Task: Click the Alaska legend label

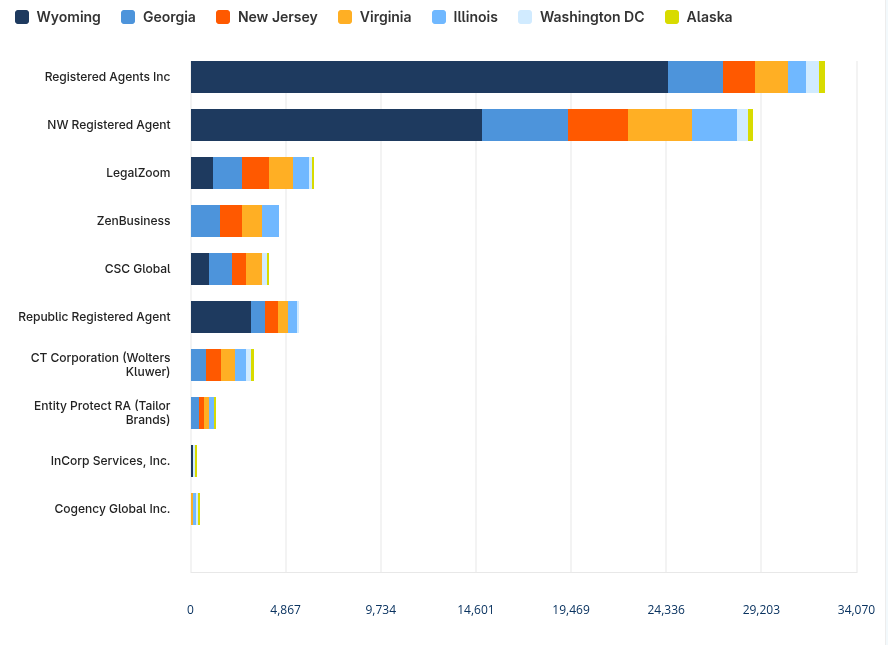Action: click(x=709, y=17)
